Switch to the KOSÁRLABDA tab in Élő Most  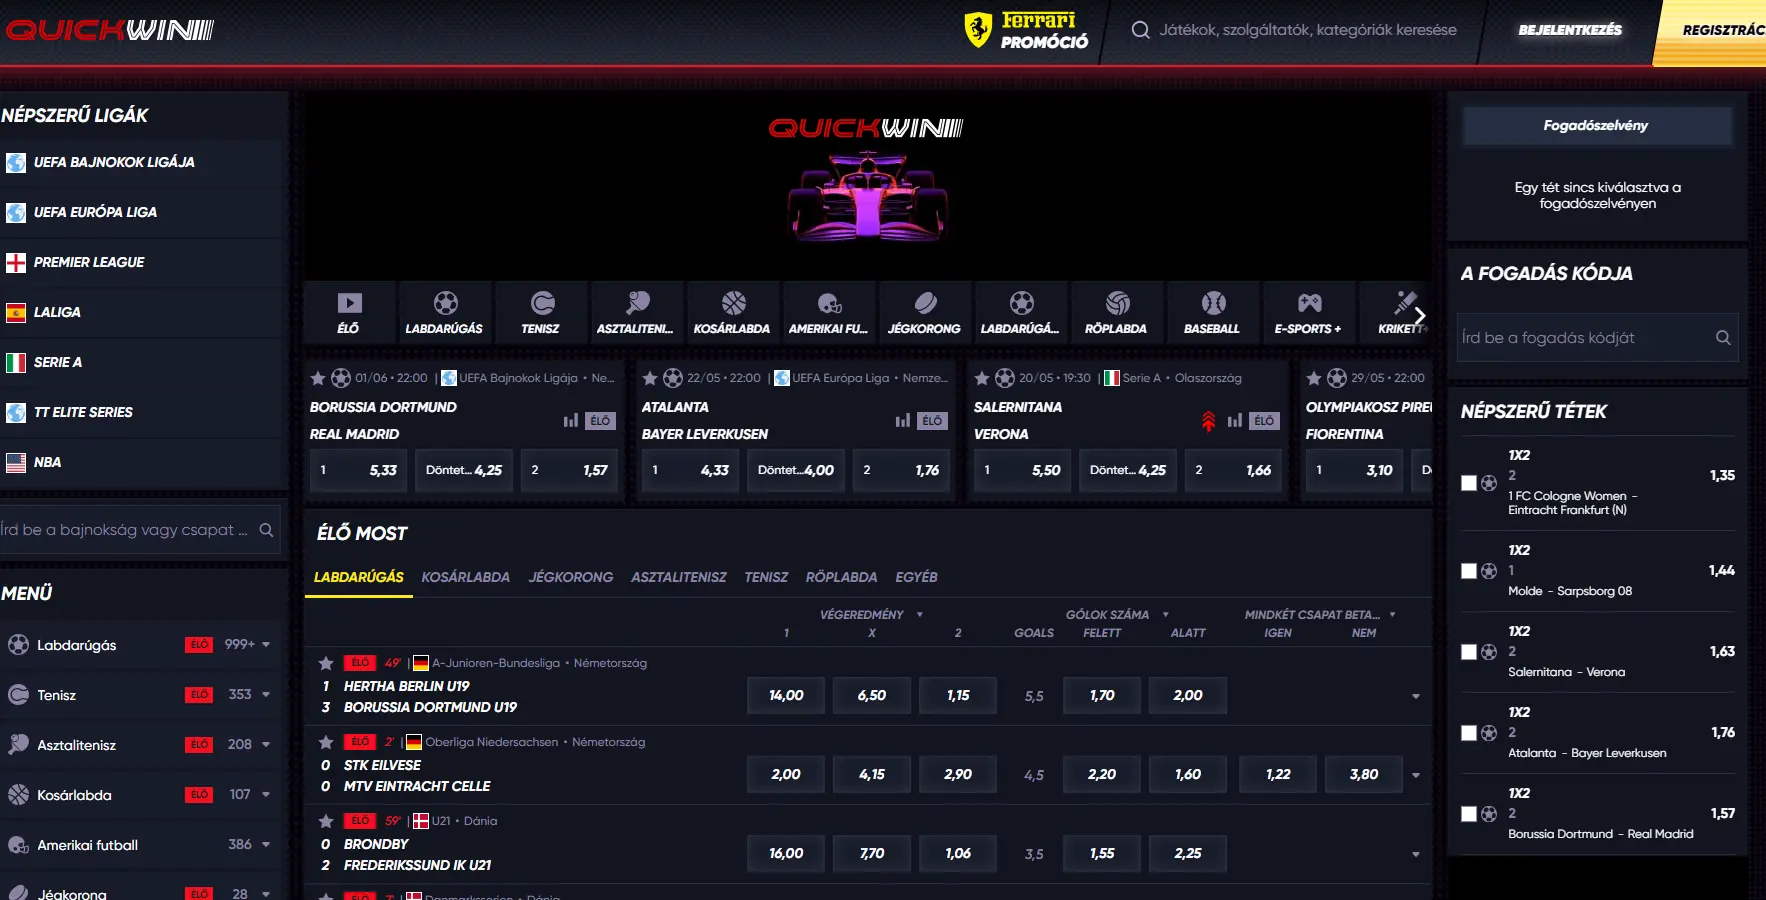point(466,577)
